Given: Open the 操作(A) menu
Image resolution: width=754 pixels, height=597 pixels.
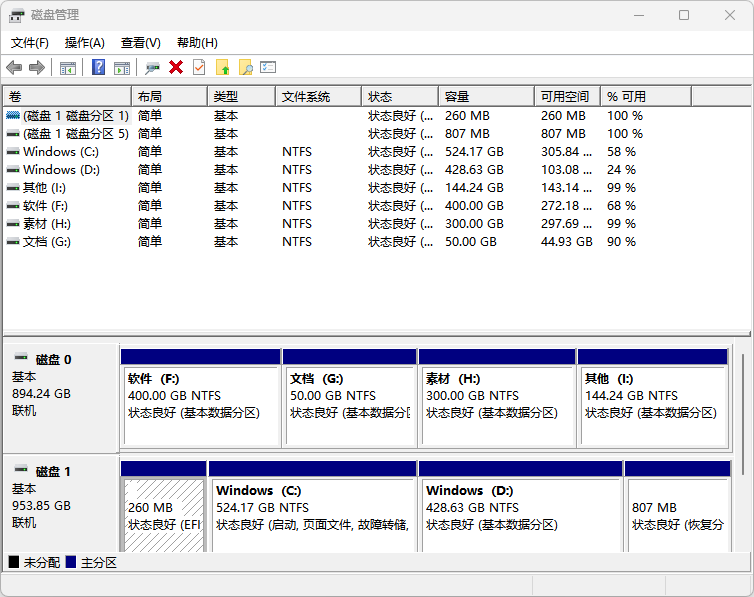Looking at the screenshot, I should coord(85,43).
